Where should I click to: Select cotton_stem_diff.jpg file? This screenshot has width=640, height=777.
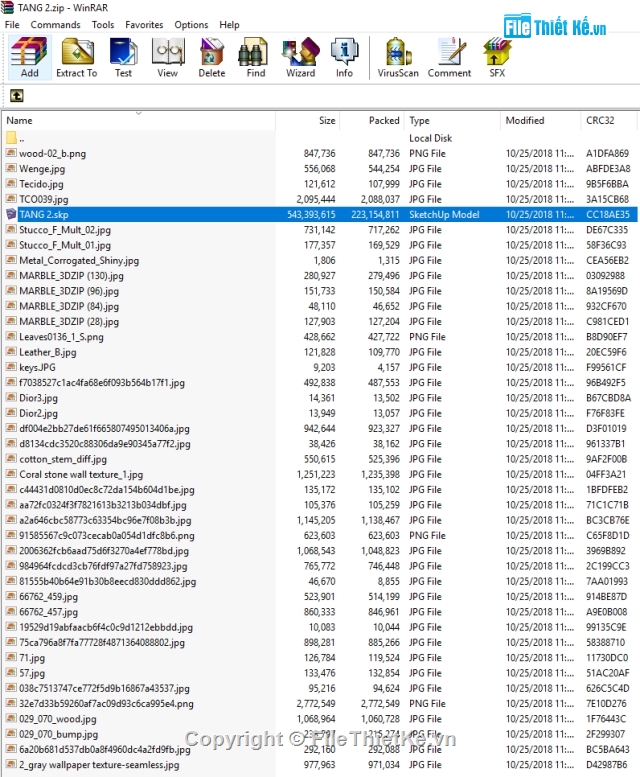tap(63, 459)
